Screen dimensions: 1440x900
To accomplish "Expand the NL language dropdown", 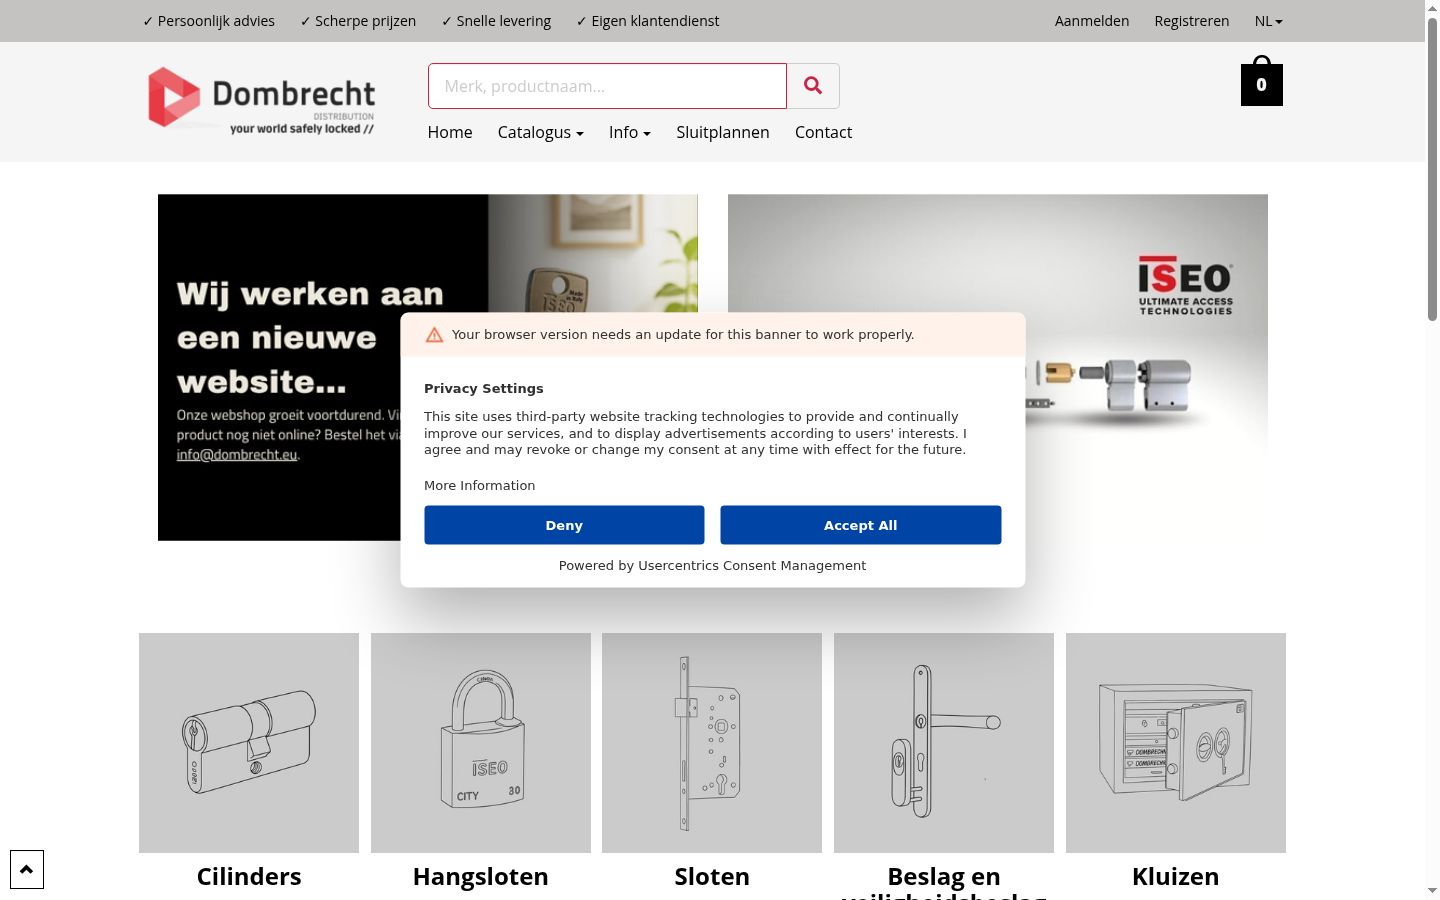I will click(x=1268, y=21).
